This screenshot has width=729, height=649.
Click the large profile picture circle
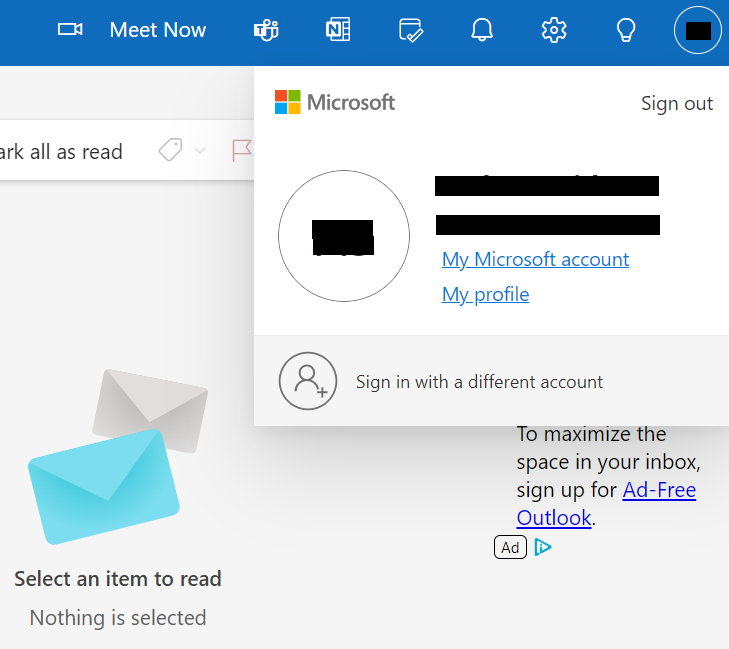pyautogui.click(x=344, y=236)
